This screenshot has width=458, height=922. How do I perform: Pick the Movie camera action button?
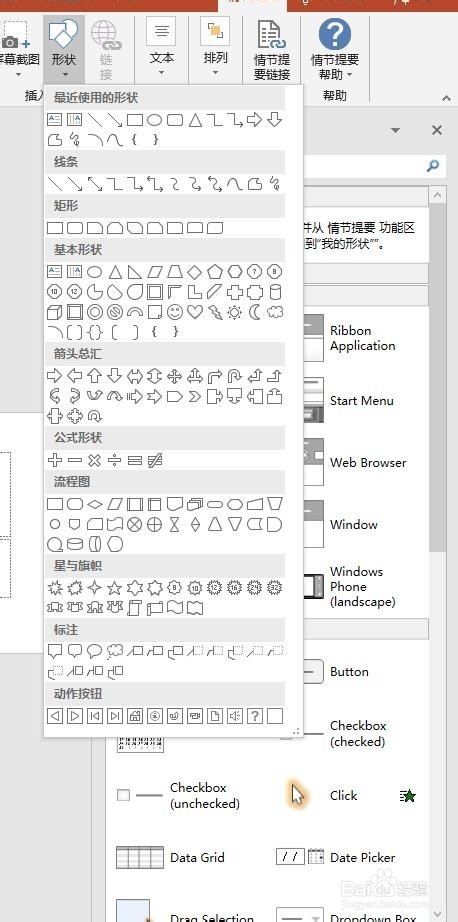tap(195, 716)
